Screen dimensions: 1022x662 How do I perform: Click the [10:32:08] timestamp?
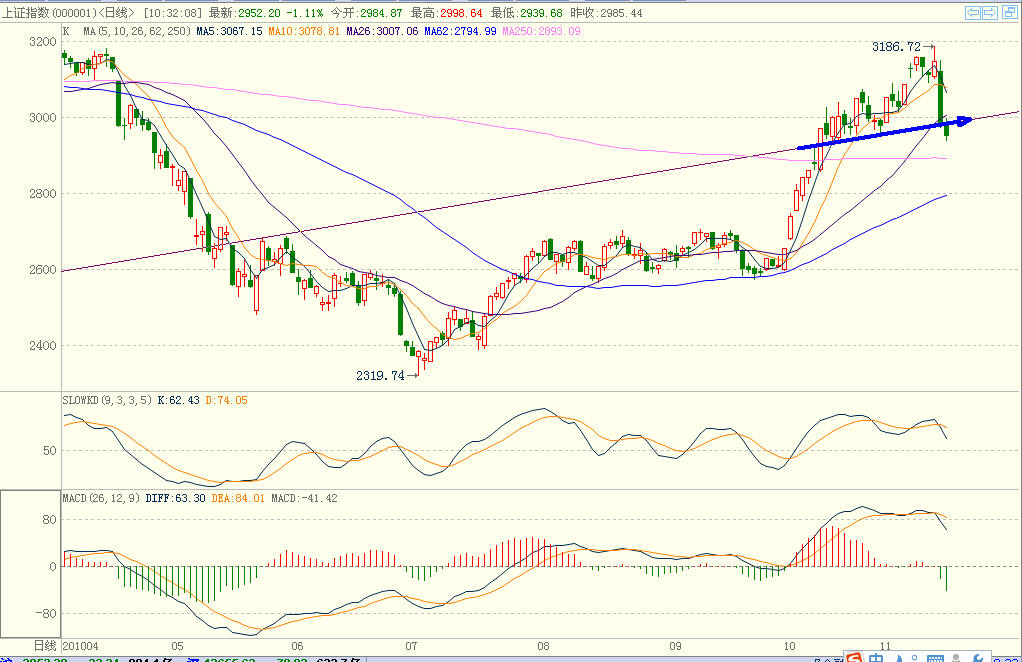click(173, 13)
